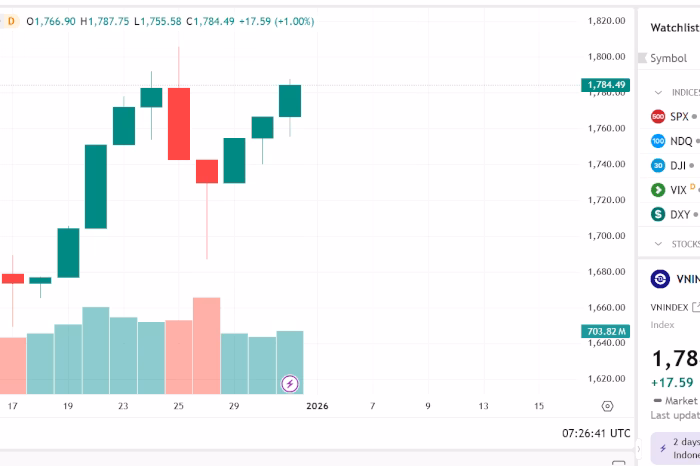Select the SPX index icon

pyautogui.click(x=658, y=116)
